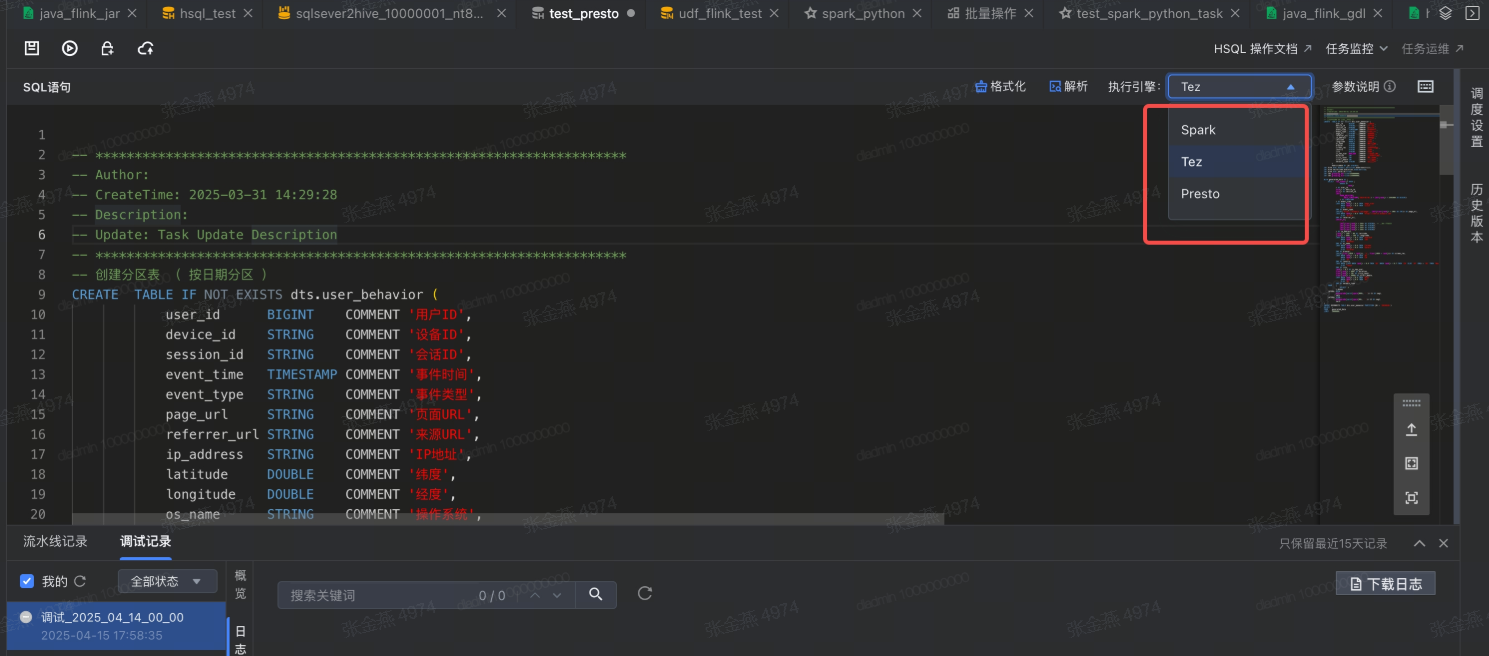Viewport: 1489px width, 656px height.
Task: Click the line 6 Update description comment
Action: (x=205, y=234)
